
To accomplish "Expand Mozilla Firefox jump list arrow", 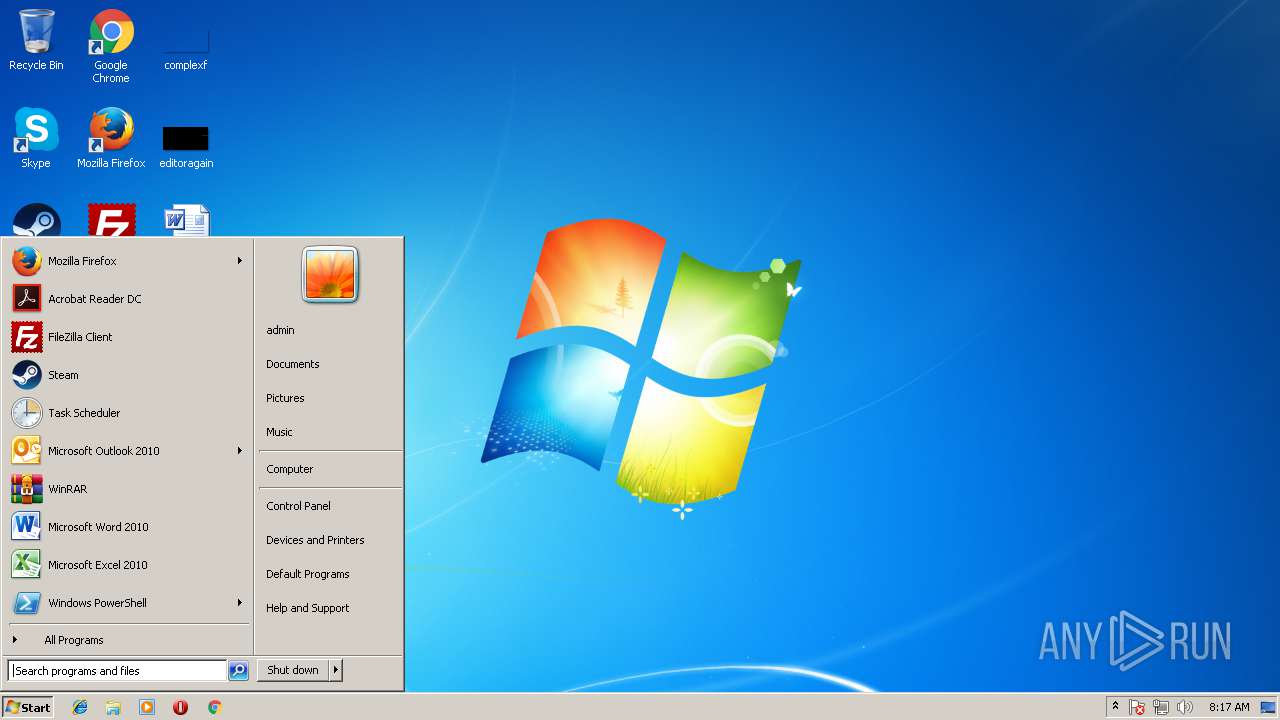I will coord(239,261).
